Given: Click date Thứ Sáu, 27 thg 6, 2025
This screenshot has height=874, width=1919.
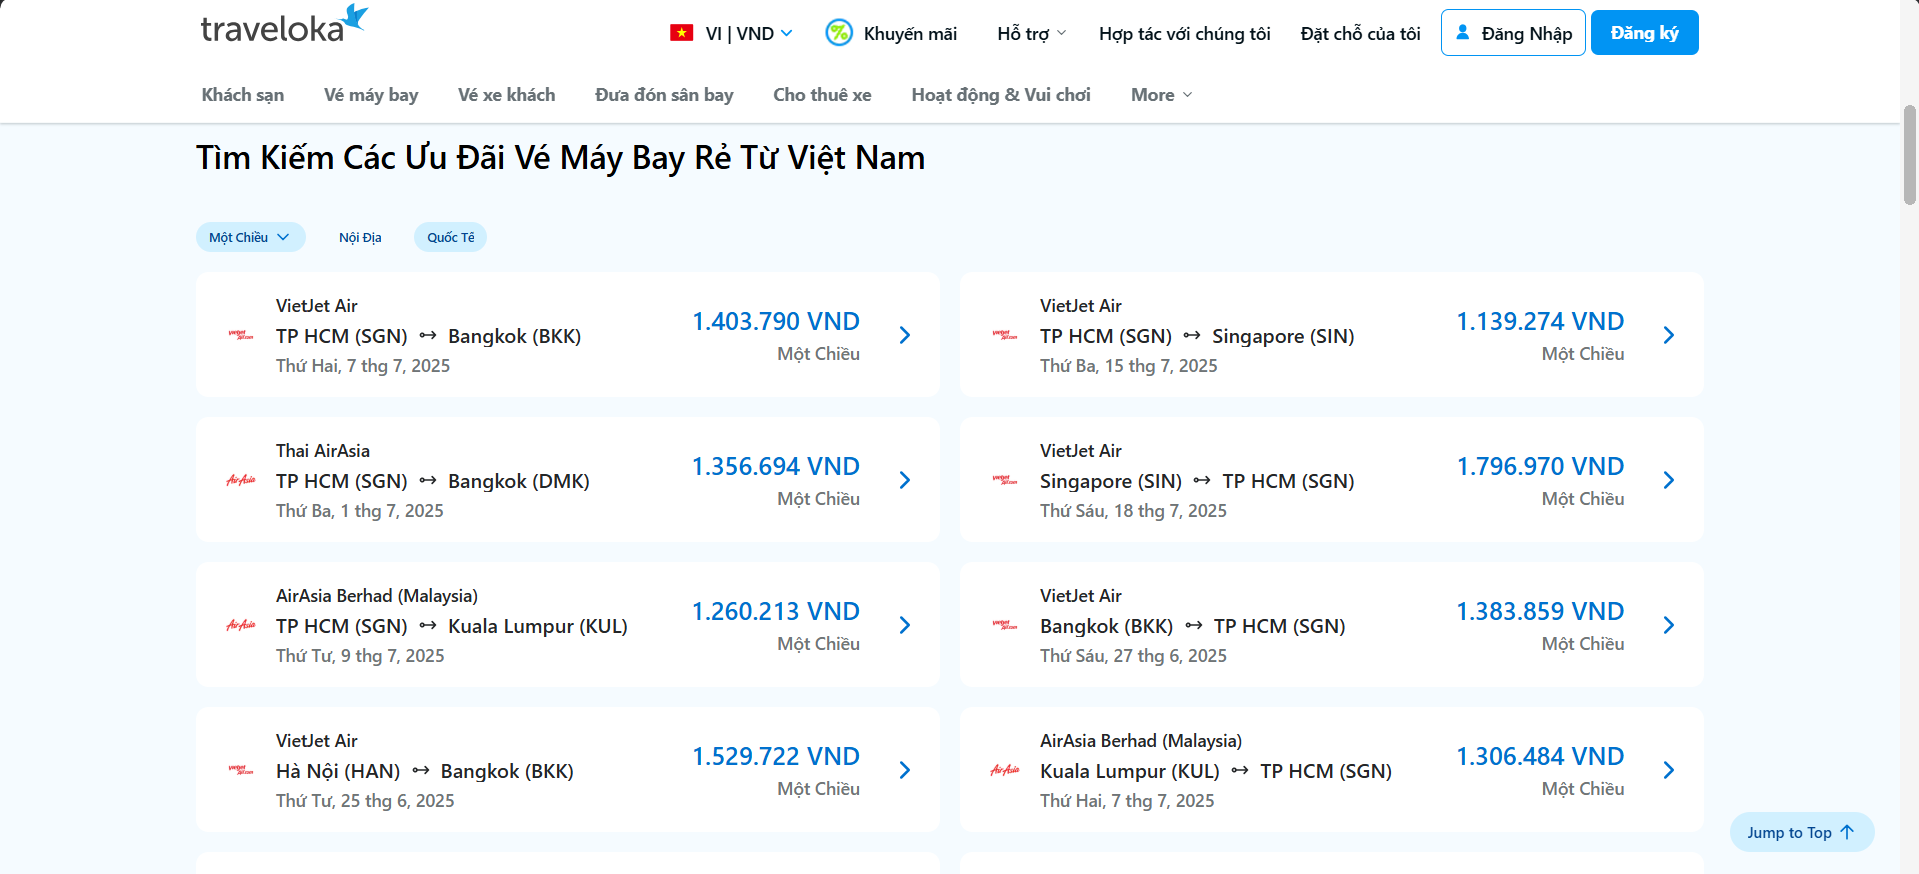Looking at the screenshot, I should click(x=1133, y=656).
